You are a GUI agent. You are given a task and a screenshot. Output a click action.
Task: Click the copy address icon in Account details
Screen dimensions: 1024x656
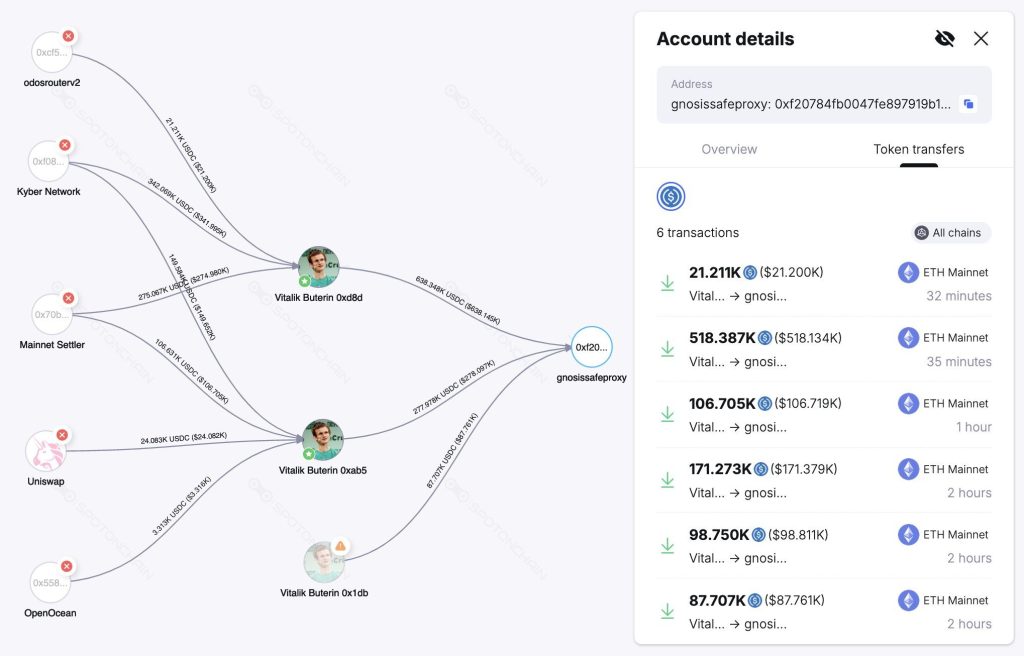pos(968,104)
